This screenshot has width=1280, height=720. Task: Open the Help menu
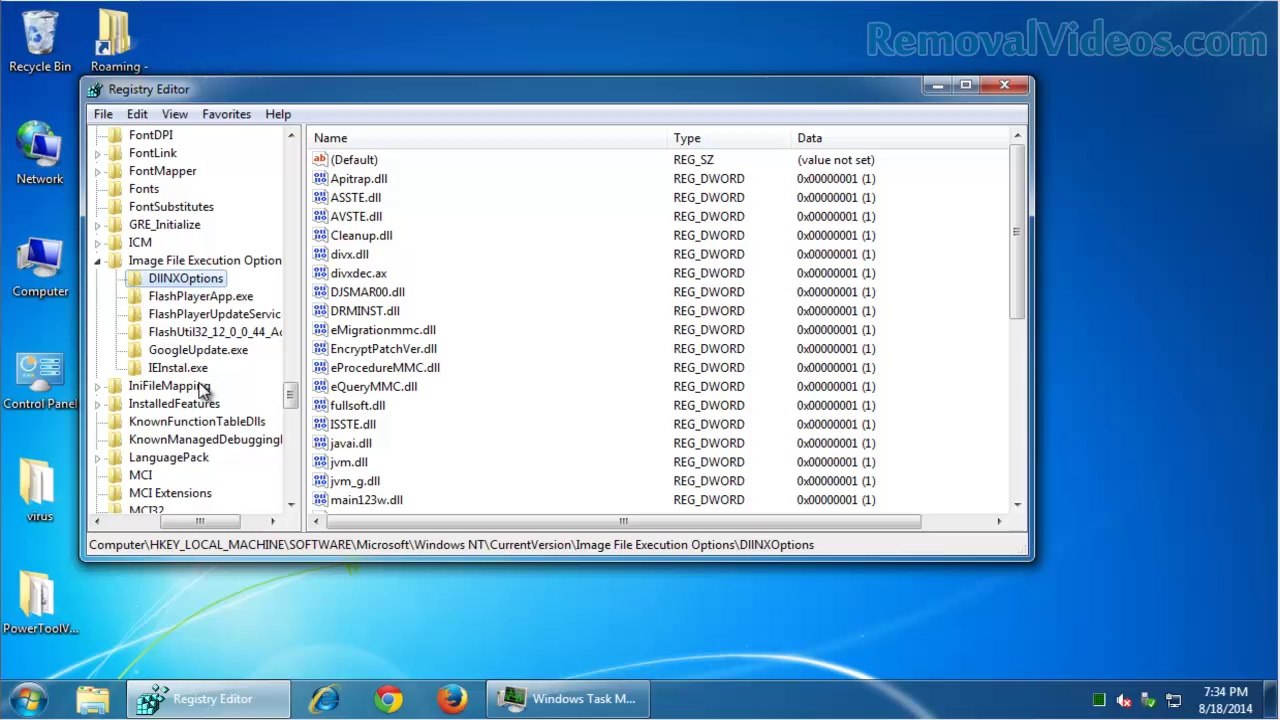[x=278, y=114]
